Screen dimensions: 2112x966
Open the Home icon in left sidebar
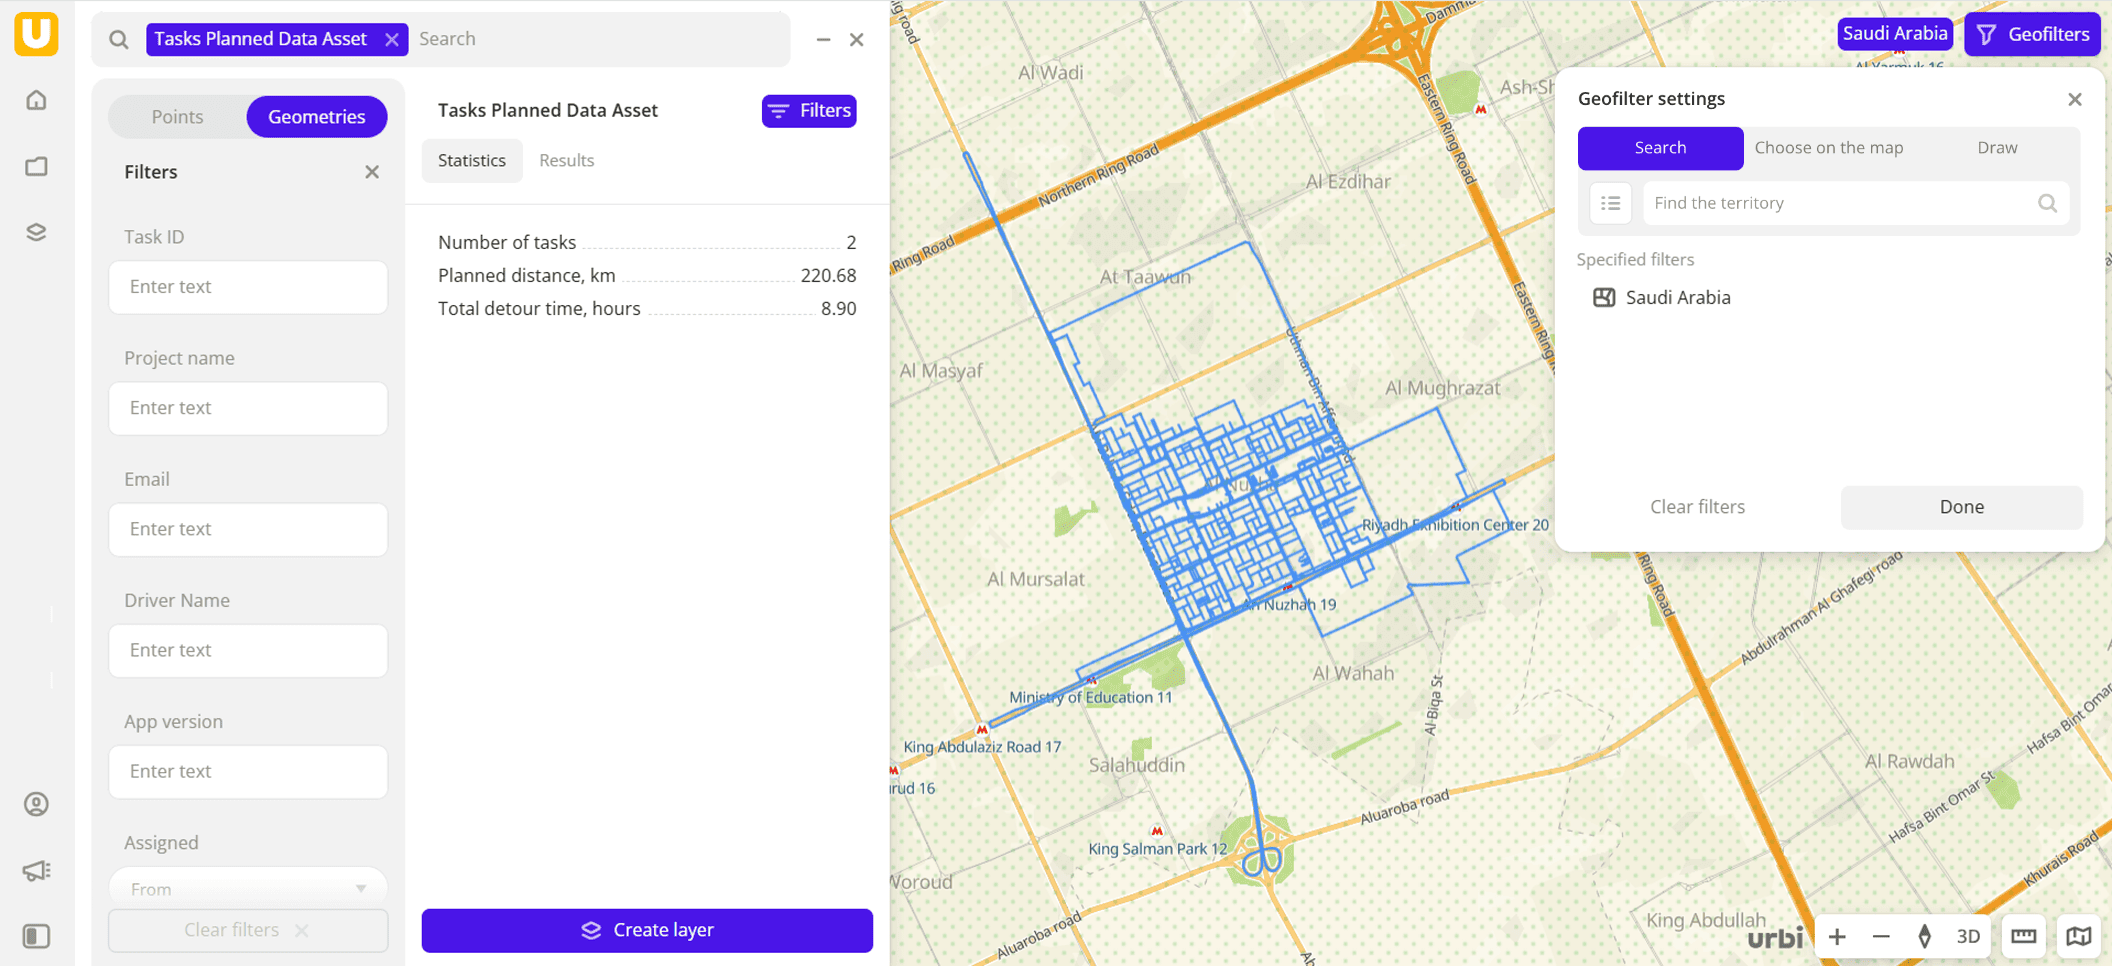(36, 100)
